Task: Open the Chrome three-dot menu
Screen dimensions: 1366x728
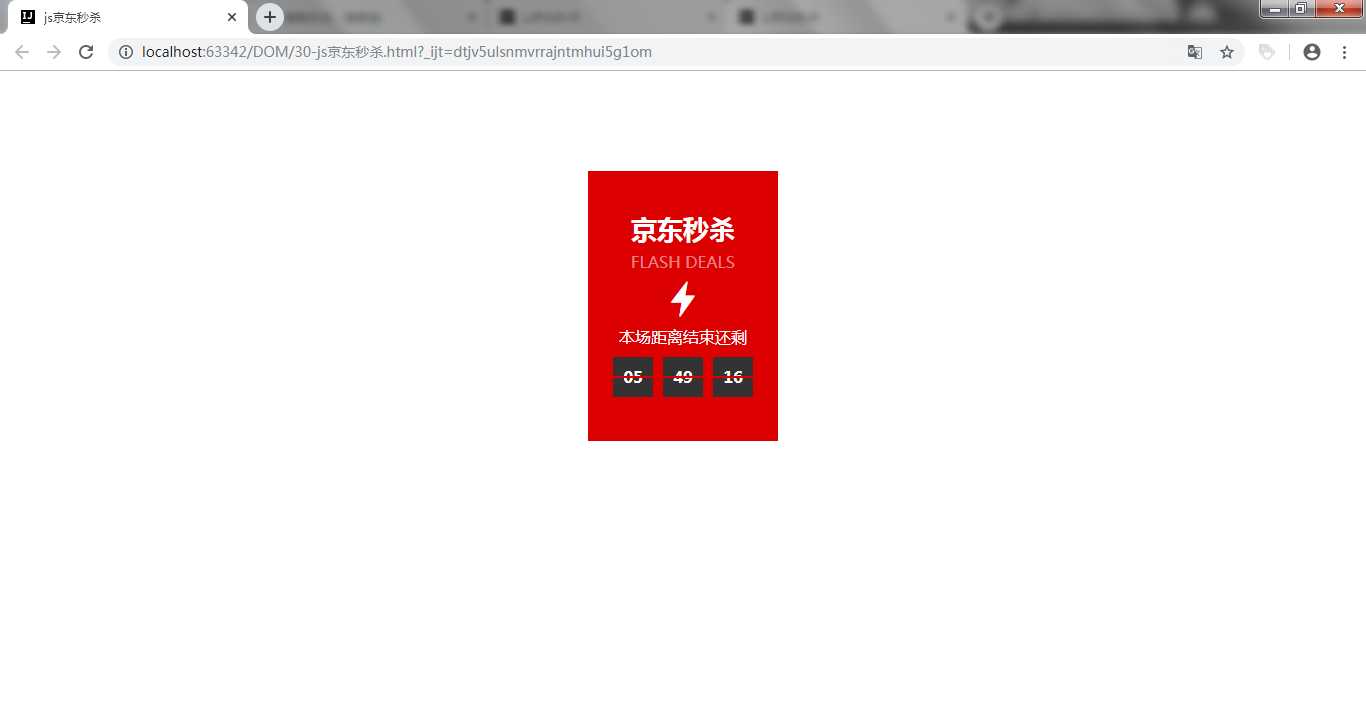Action: (x=1344, y=52)
